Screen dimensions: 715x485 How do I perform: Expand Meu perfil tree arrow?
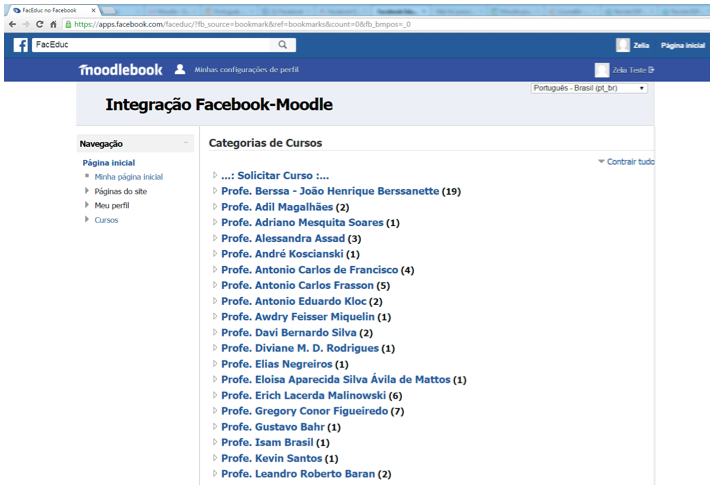click(x=87, y=205)
